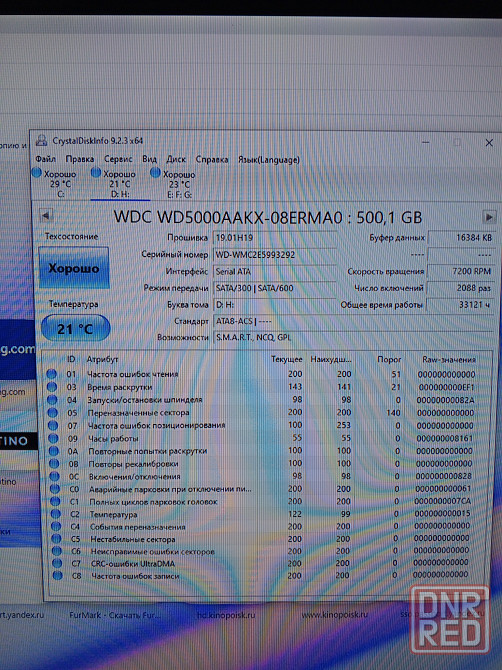Click the Интерфейс field Serial ATA

pos(274,271)
